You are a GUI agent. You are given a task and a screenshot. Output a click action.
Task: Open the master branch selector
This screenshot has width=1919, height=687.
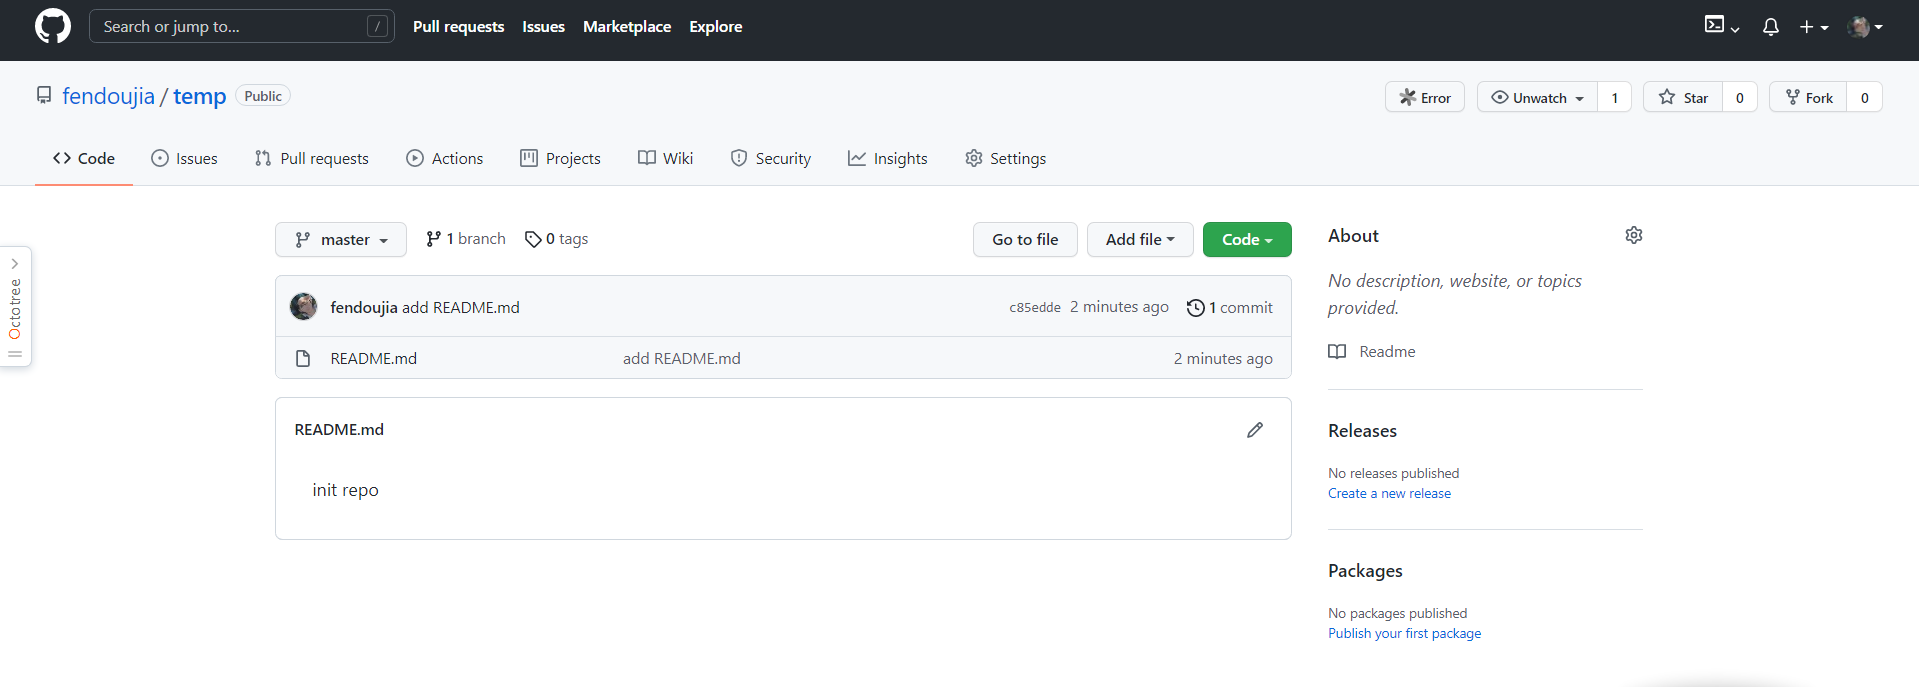[x=341, y=239]
